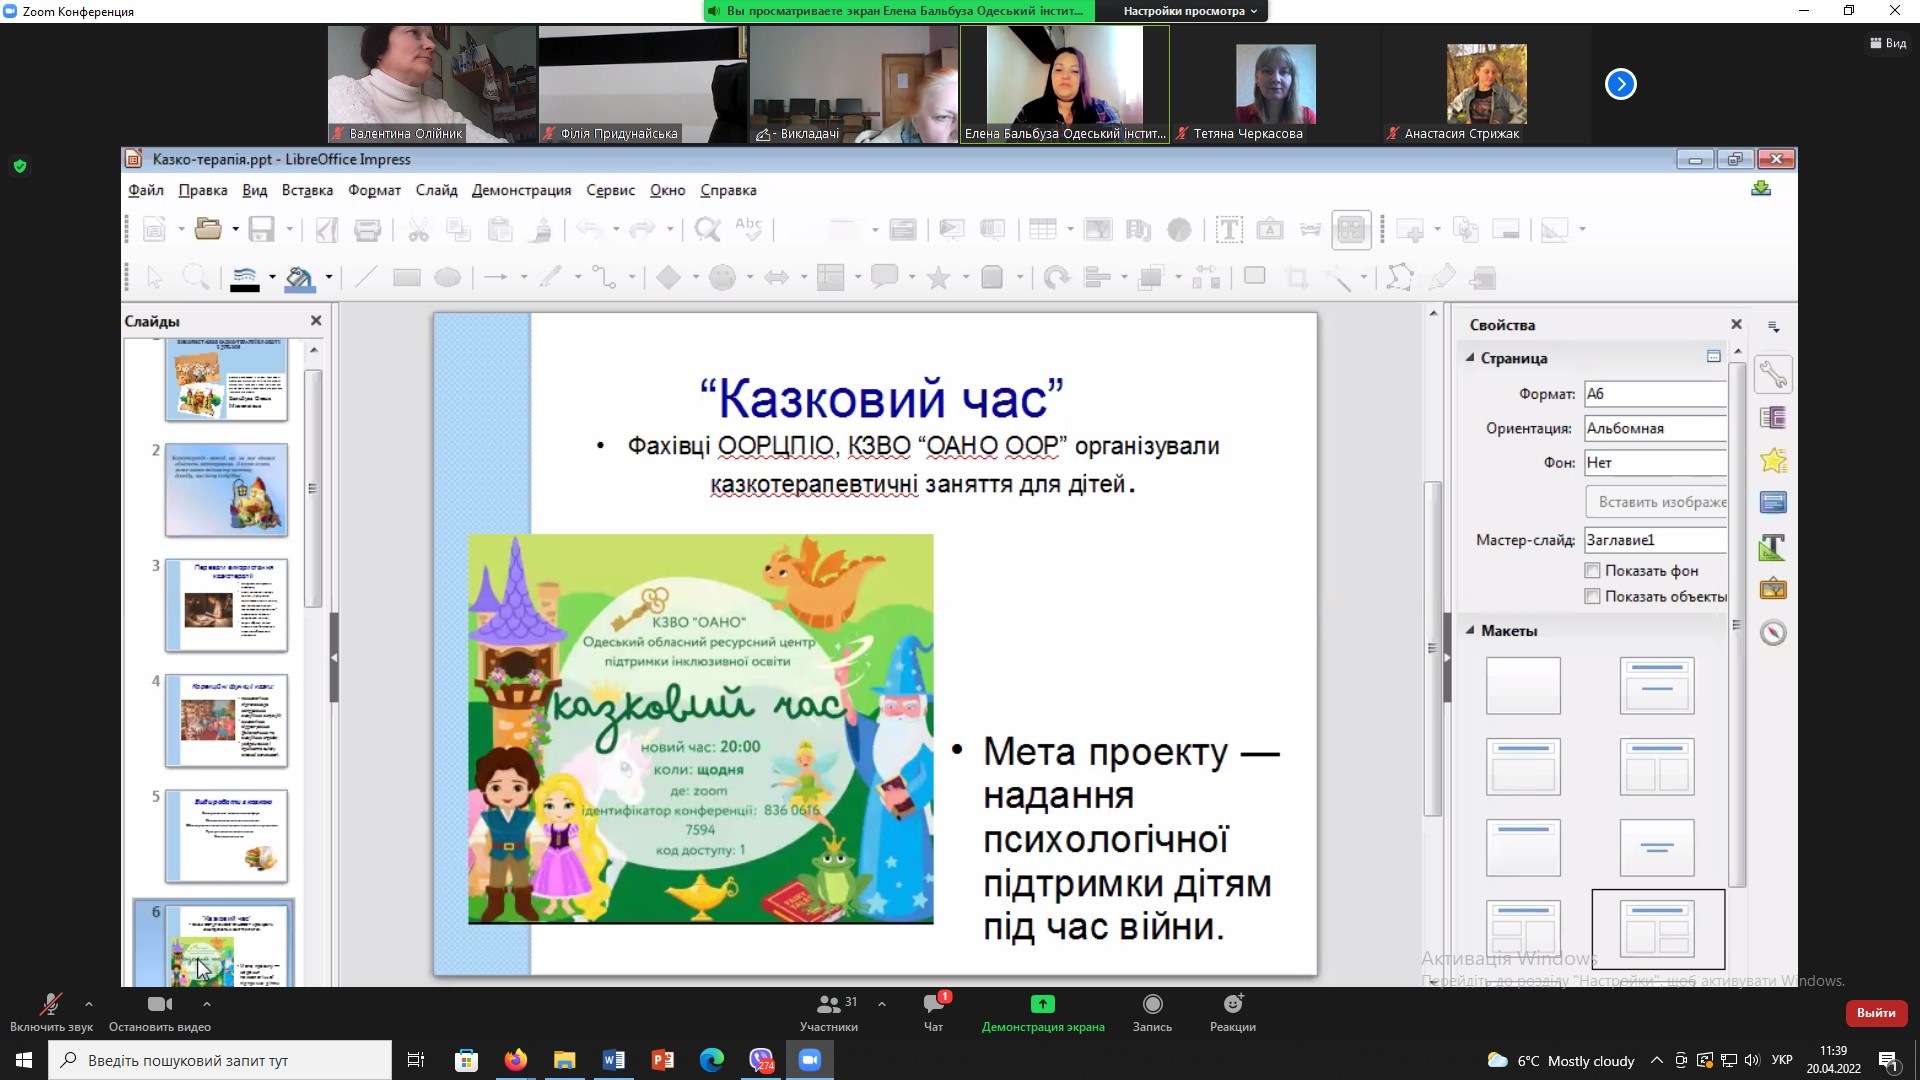Click the red 'Выйти' button
The height and width of the screenshot is (1080, 1920).
click(1875, 1013)
